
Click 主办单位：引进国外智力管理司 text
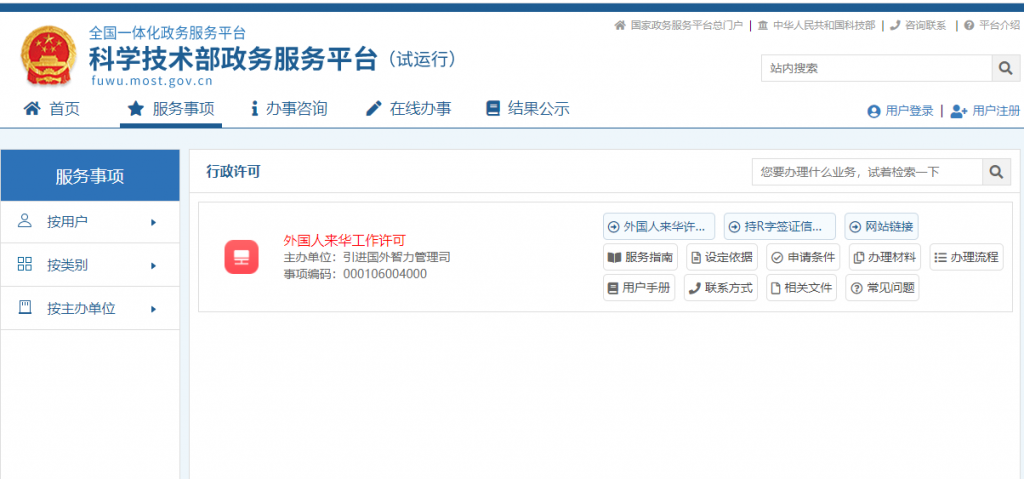tap(367, 257)
